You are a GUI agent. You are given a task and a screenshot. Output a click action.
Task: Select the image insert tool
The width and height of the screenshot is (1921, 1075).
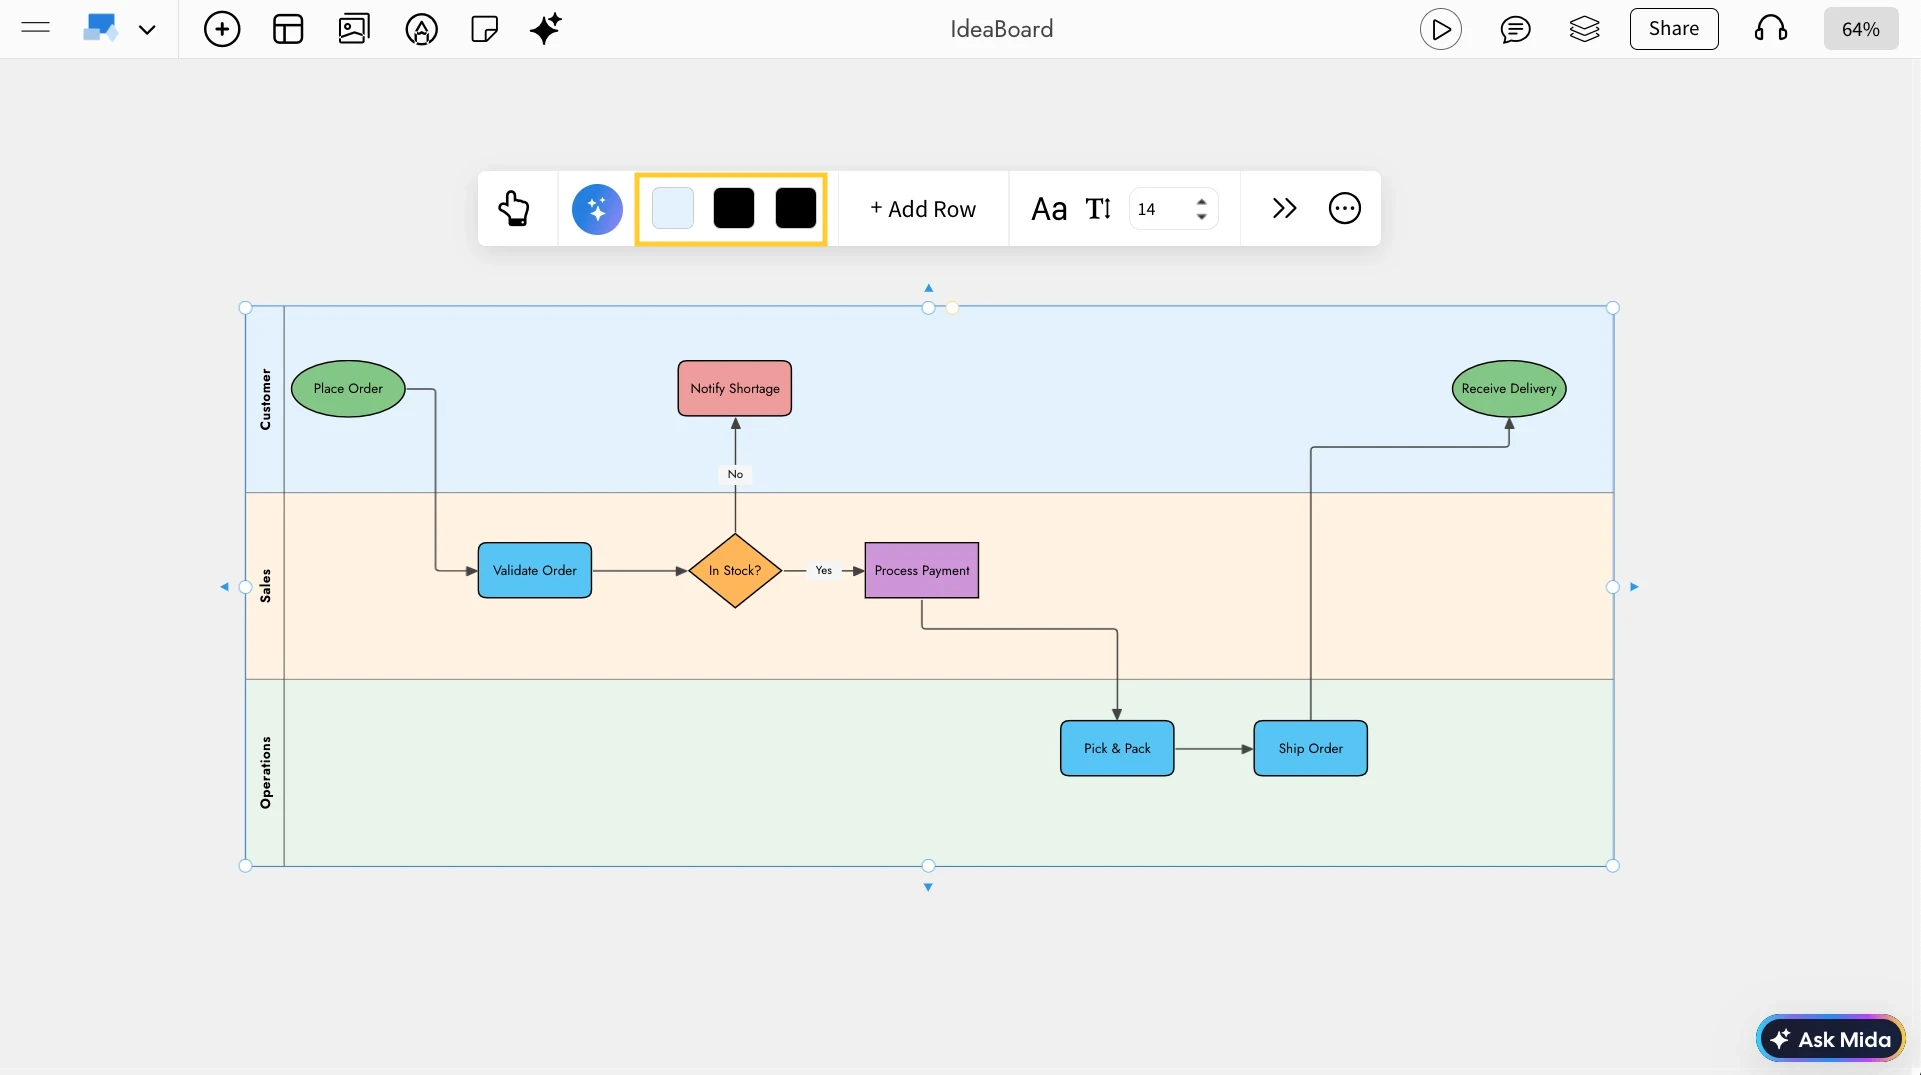click(353, 29)
